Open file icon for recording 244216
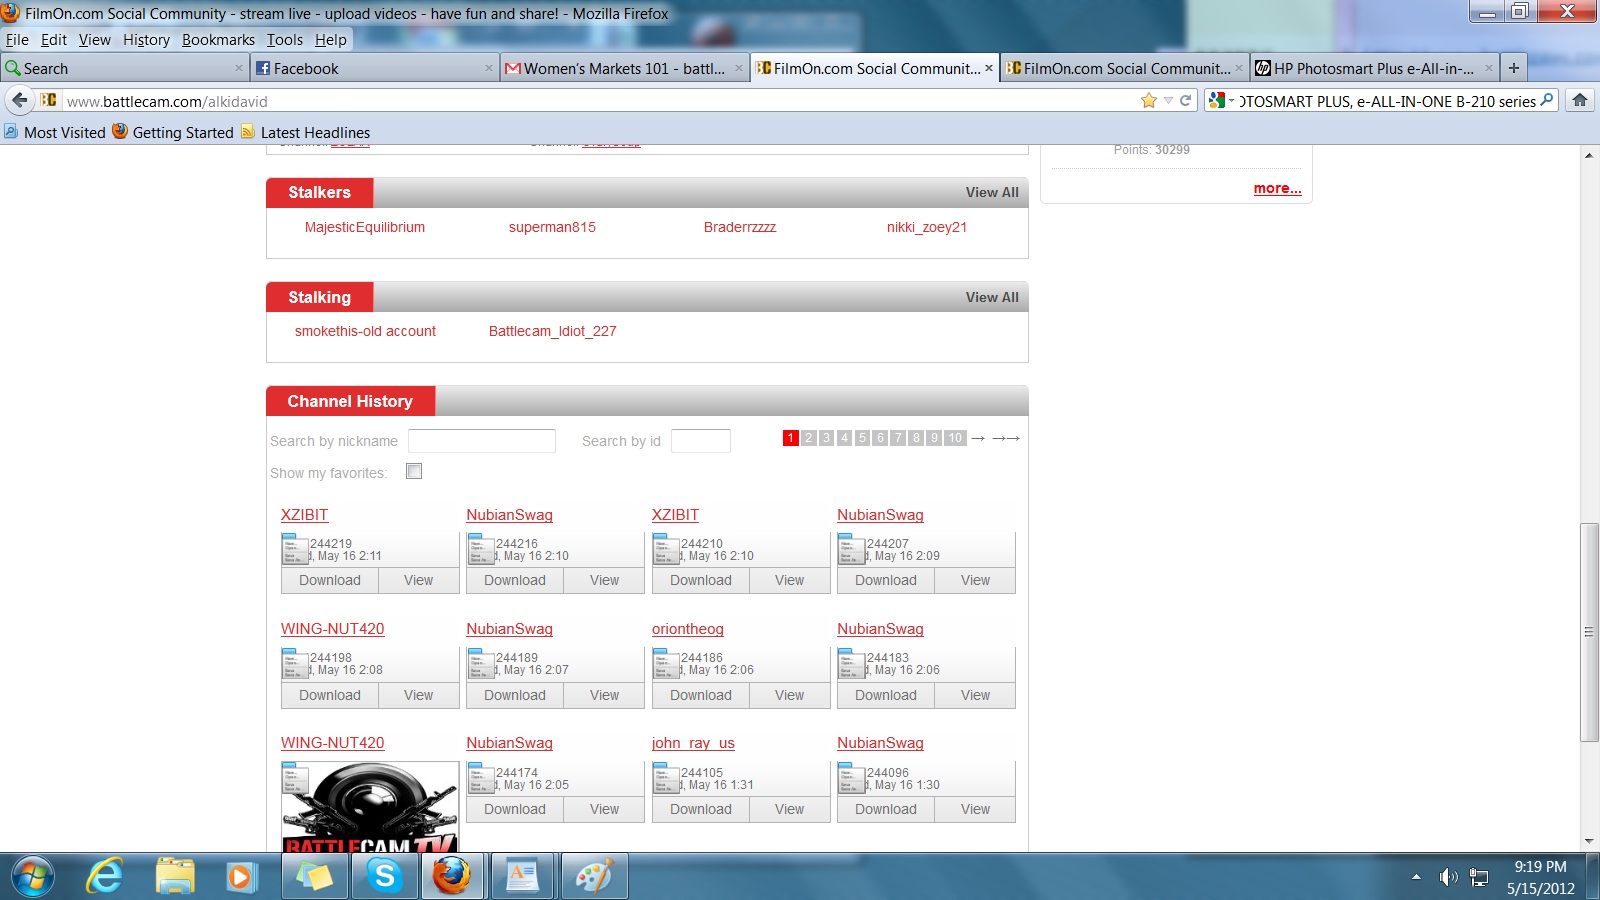The height and width of the screenshot is (900, 1600). 481,549
